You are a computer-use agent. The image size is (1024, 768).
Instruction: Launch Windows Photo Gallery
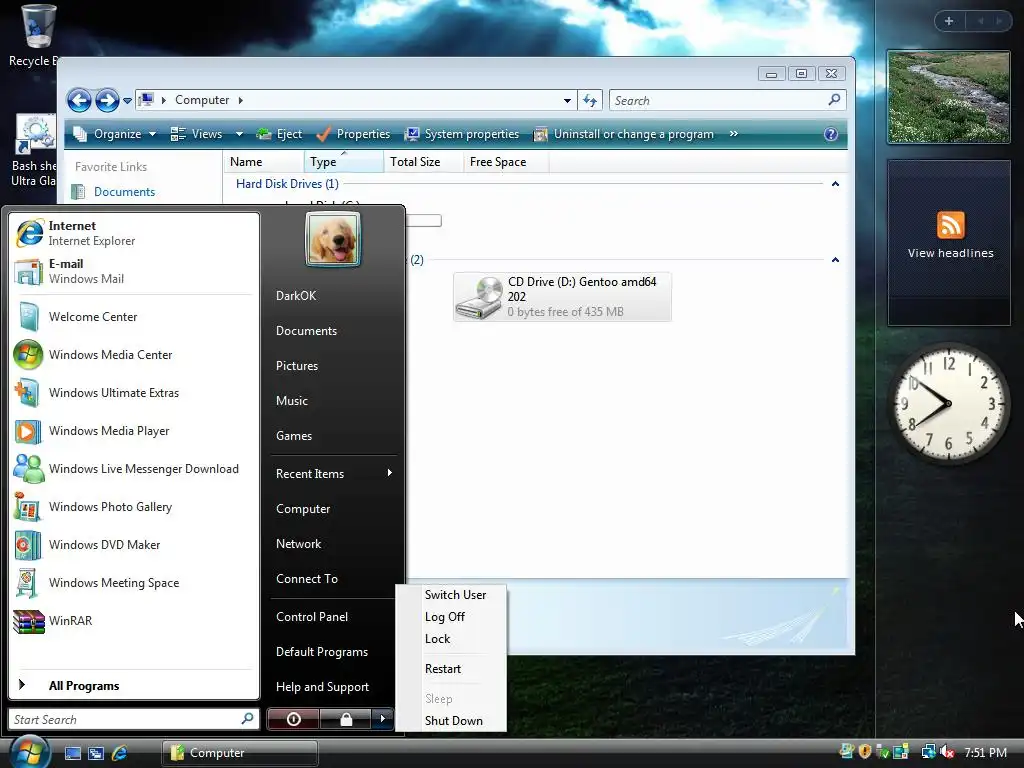pos(134,507)
